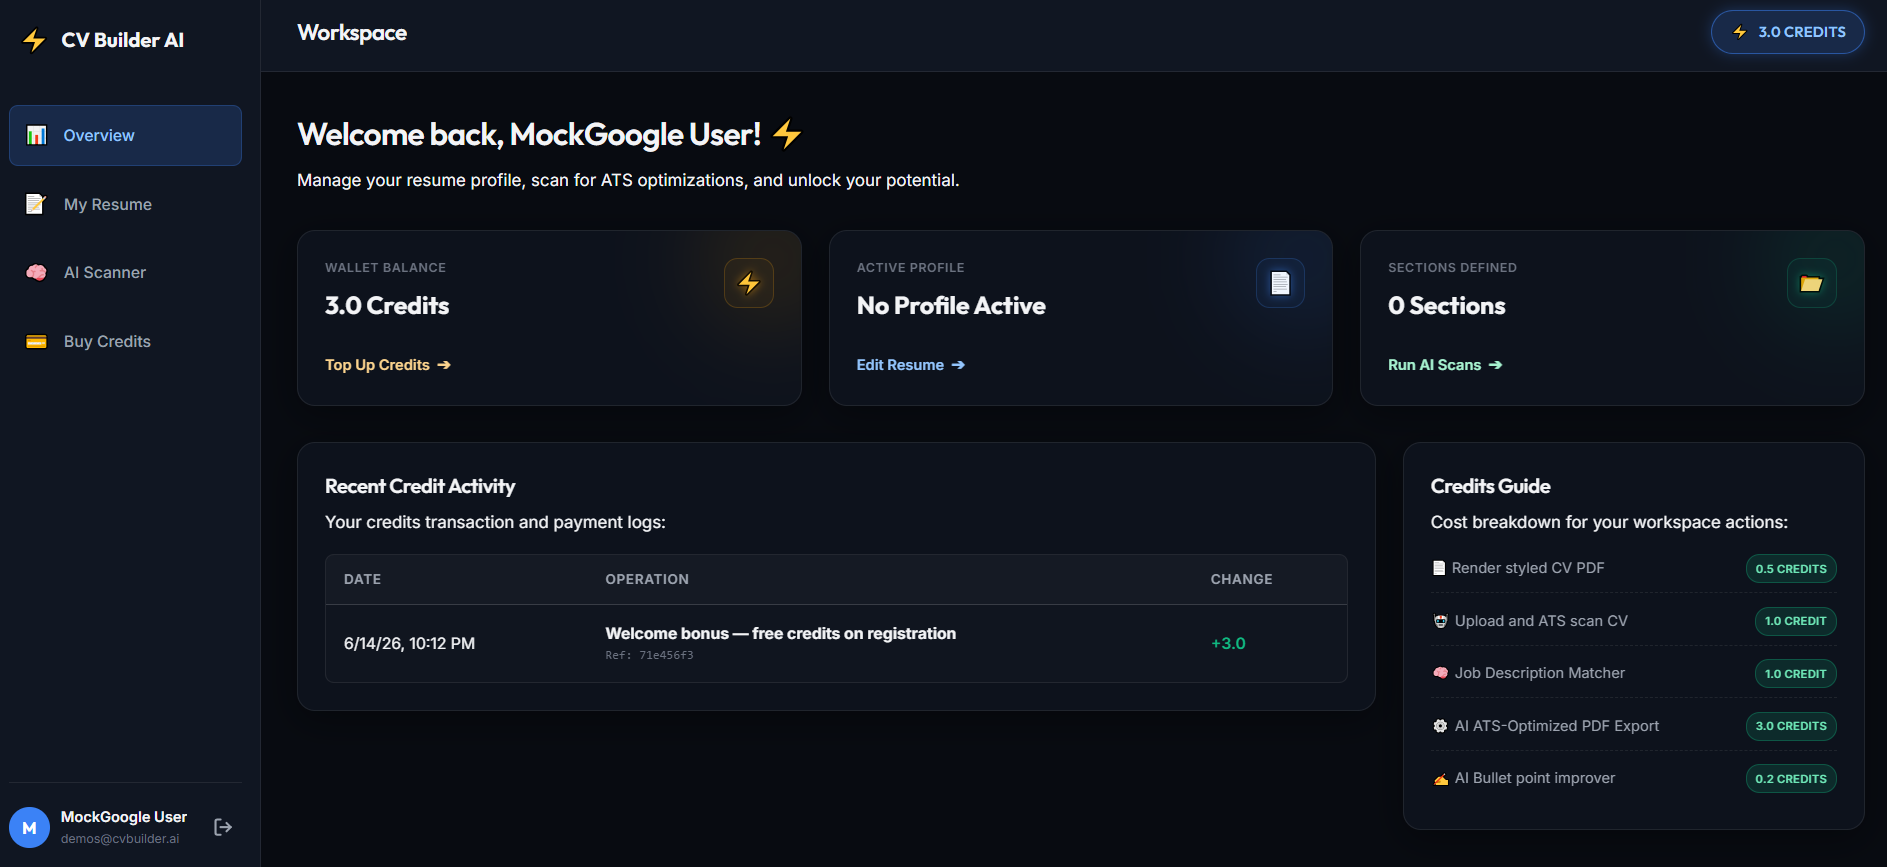Click the DATE column header

(x=362, y=579)
